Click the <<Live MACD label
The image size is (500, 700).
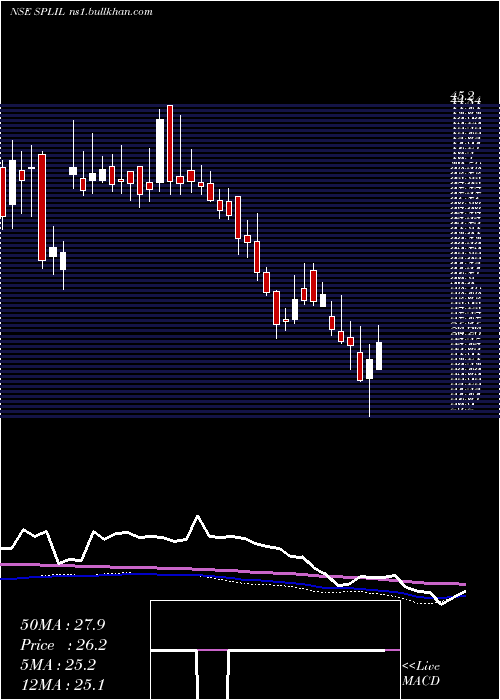click(x=421, y=674)
